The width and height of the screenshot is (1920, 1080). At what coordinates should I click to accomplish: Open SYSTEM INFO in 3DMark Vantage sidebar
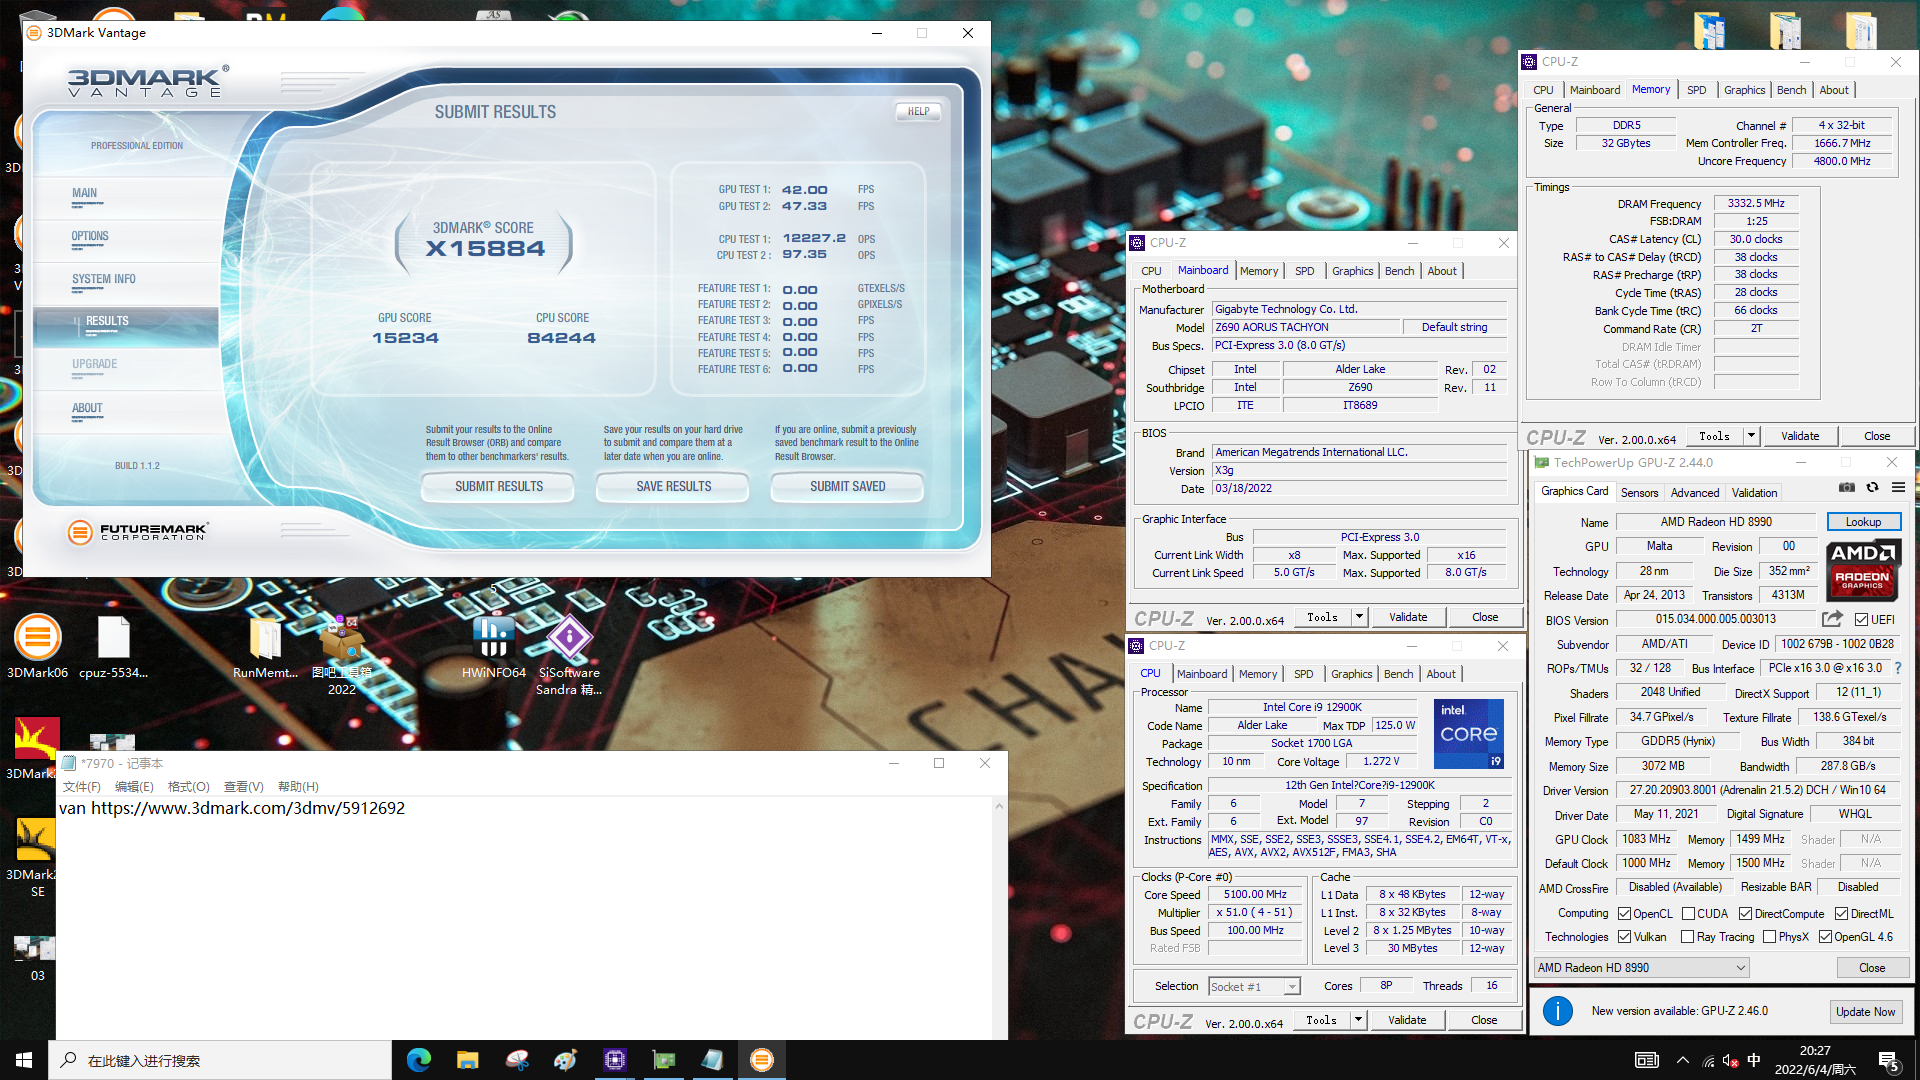103,280
